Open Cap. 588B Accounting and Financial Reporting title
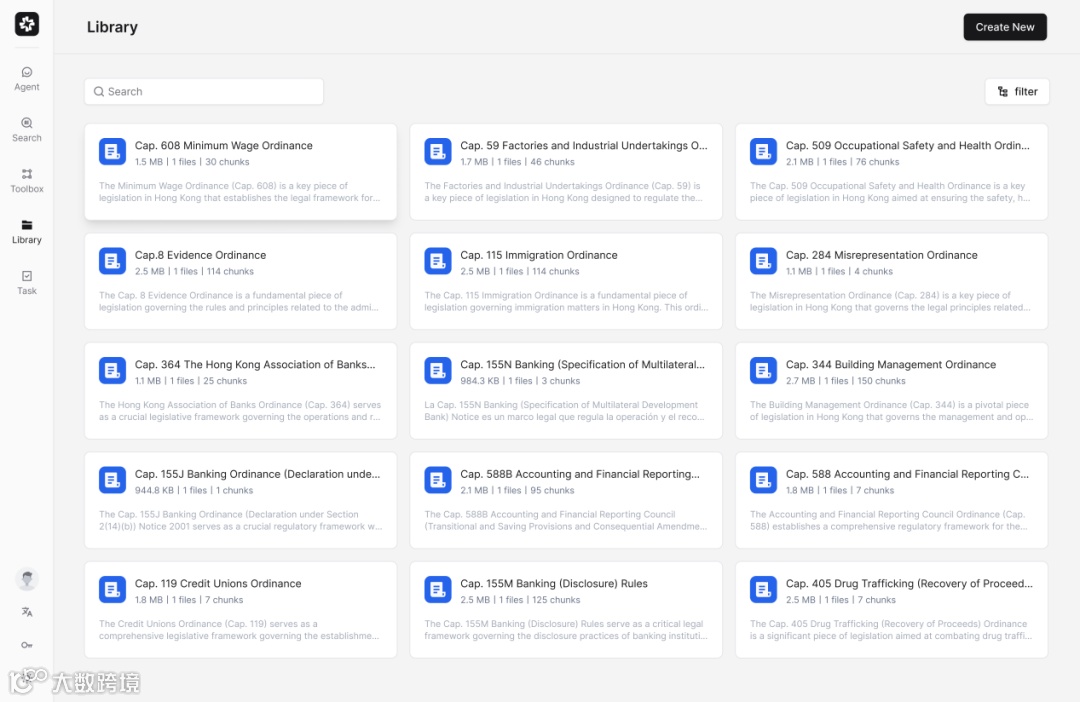The height and width of the screenshot is (702, 1080). coord(579,474)
